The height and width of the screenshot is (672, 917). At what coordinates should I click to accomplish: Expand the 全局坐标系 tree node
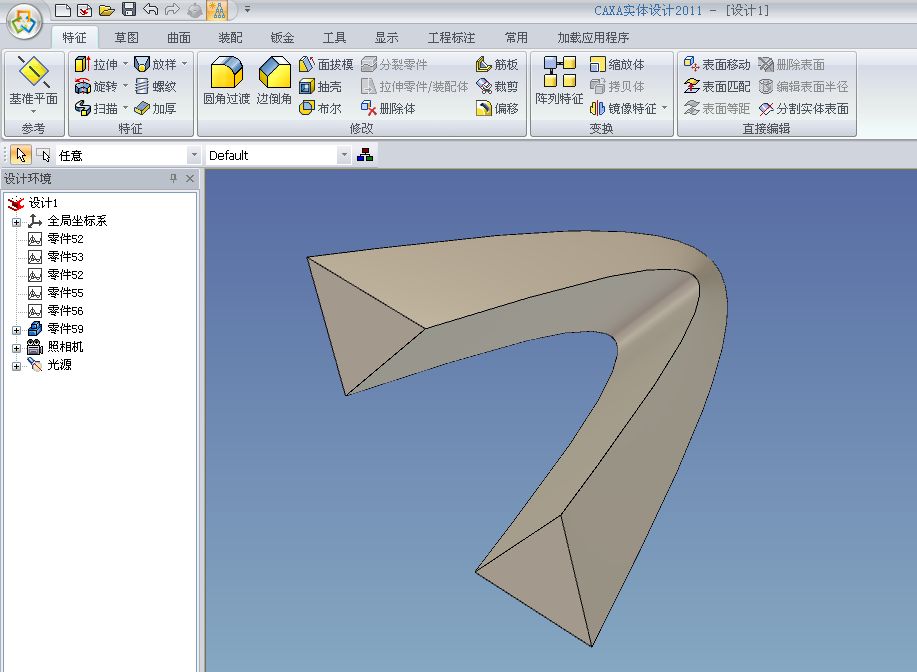pos(16,221)
